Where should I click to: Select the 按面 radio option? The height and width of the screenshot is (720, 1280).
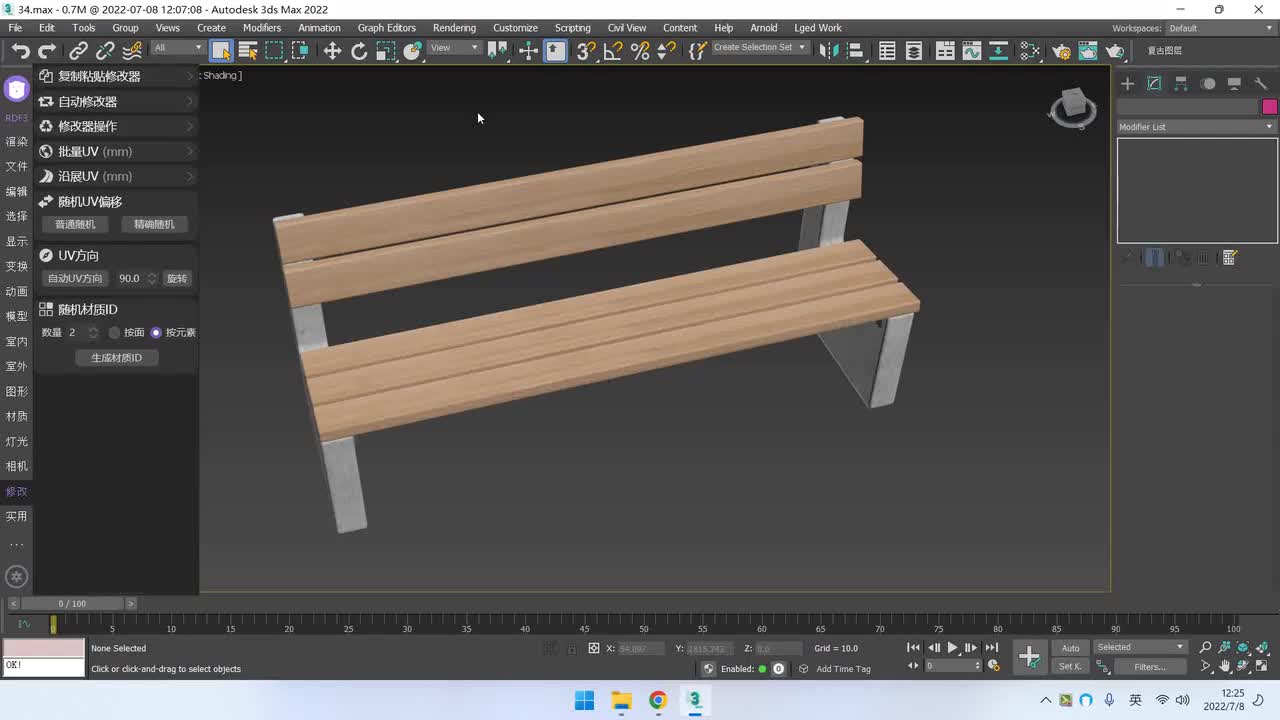pyautogui.click(x=114, y=332)
